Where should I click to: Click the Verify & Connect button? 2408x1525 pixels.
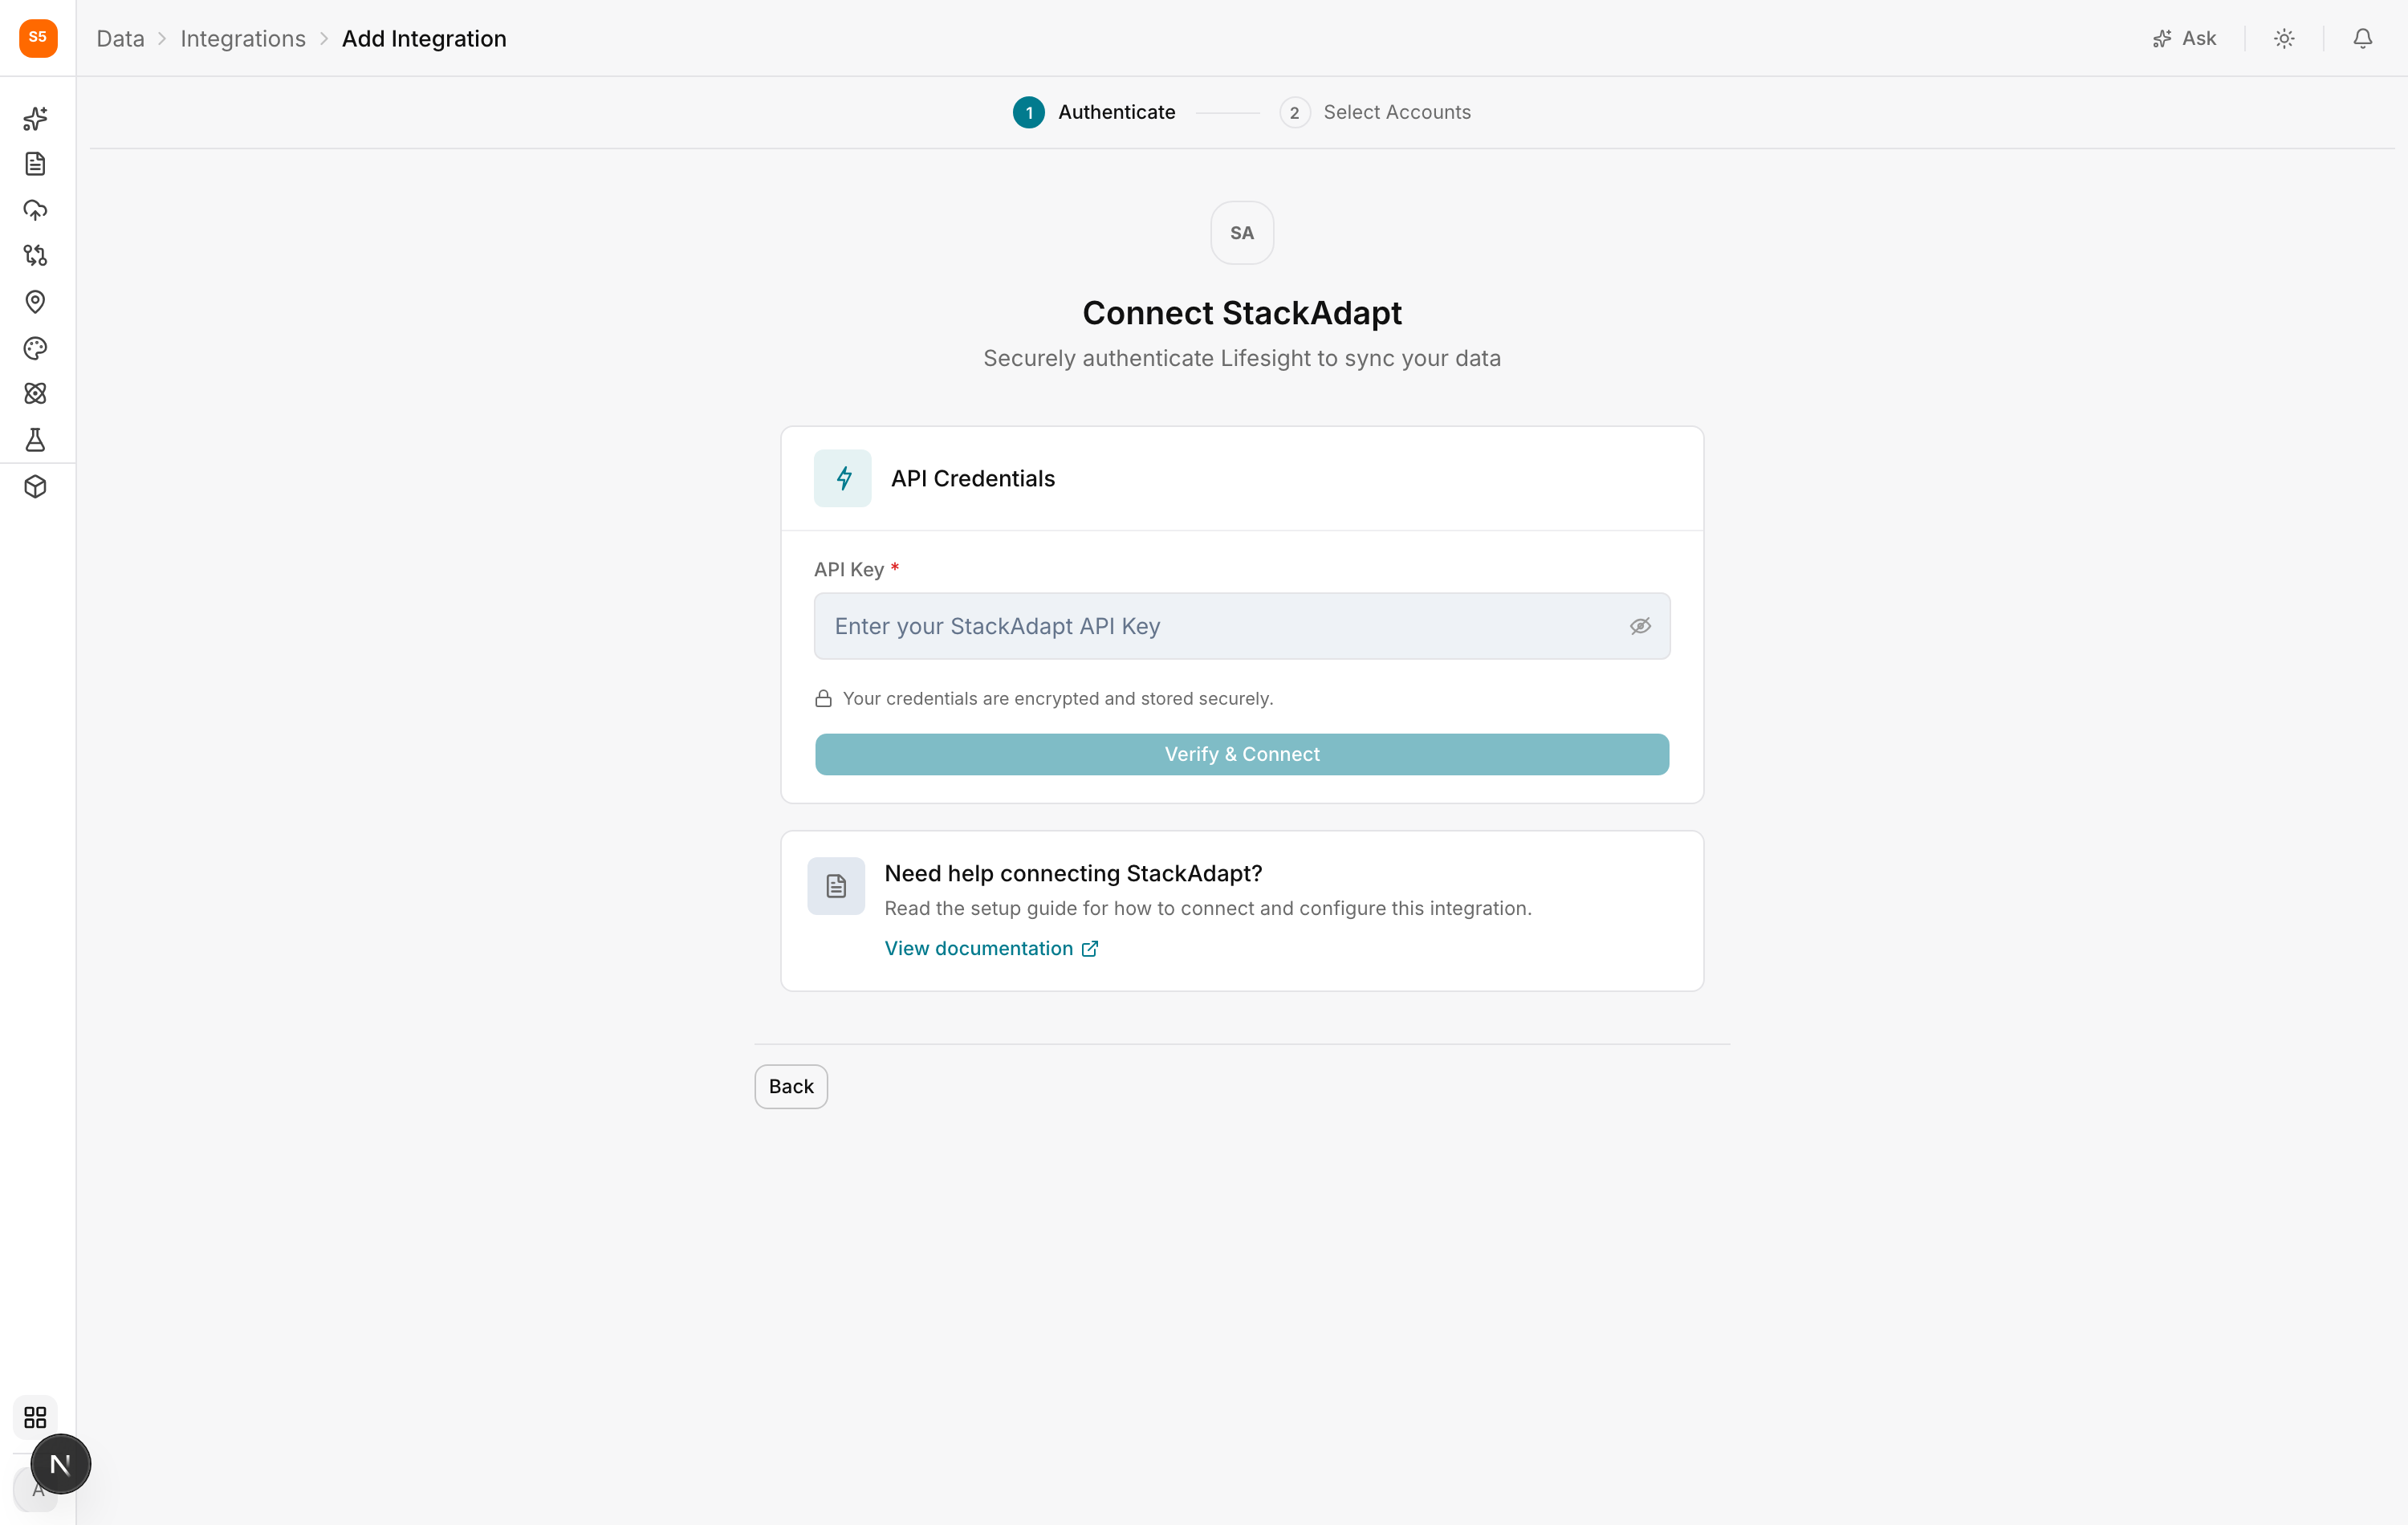click(1242, 754)
